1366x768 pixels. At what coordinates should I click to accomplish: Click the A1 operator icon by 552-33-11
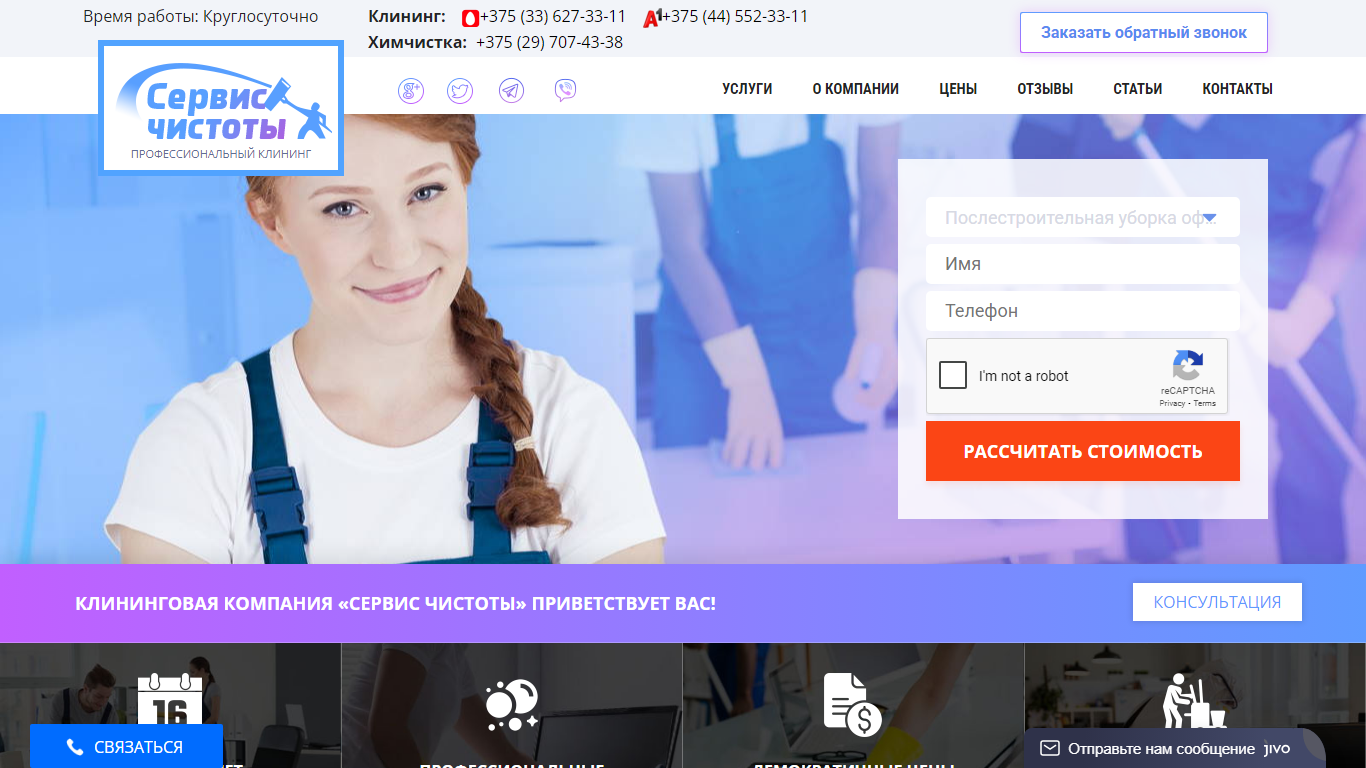(652, 18)
